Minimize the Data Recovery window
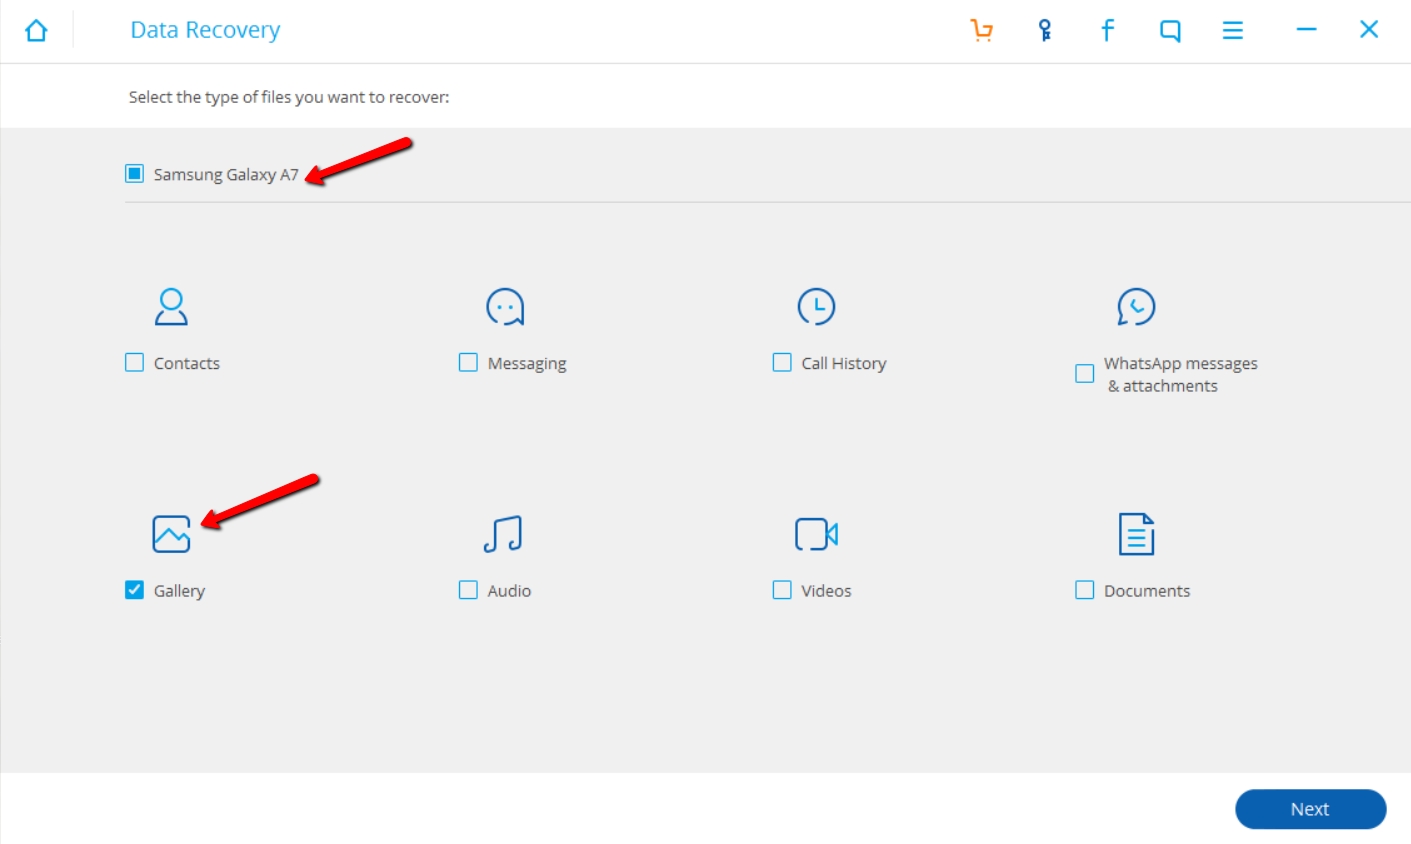Viewport: 1411px width, 844px height. tap(1306, 30)
